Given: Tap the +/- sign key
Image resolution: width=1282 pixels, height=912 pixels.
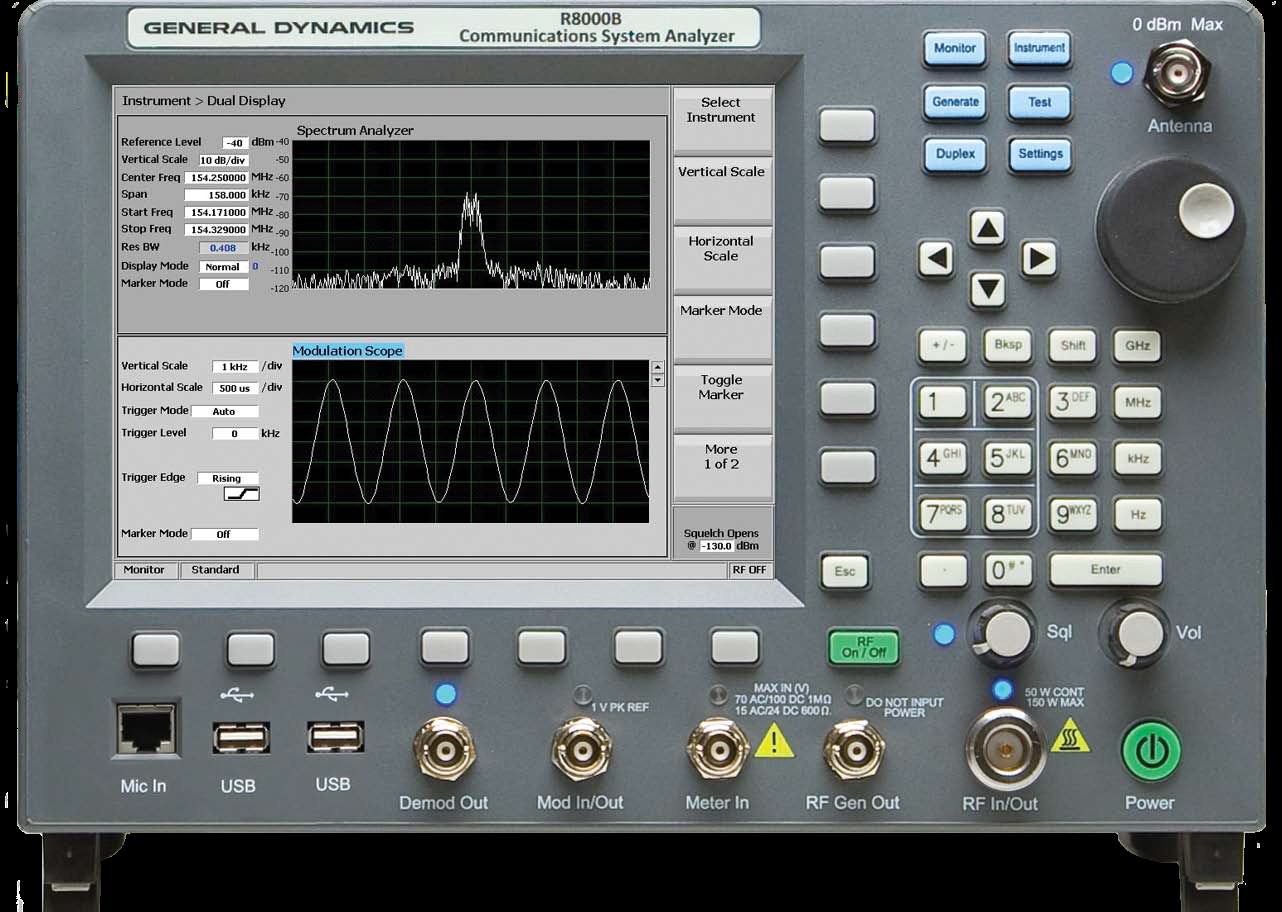Looking at the screenshot, I should (x=943, y=346).
